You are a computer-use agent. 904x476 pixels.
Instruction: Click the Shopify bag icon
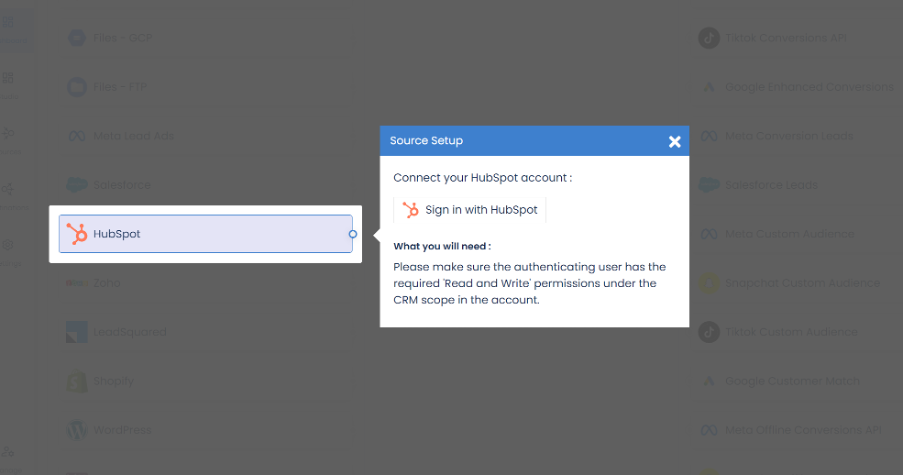77,381
